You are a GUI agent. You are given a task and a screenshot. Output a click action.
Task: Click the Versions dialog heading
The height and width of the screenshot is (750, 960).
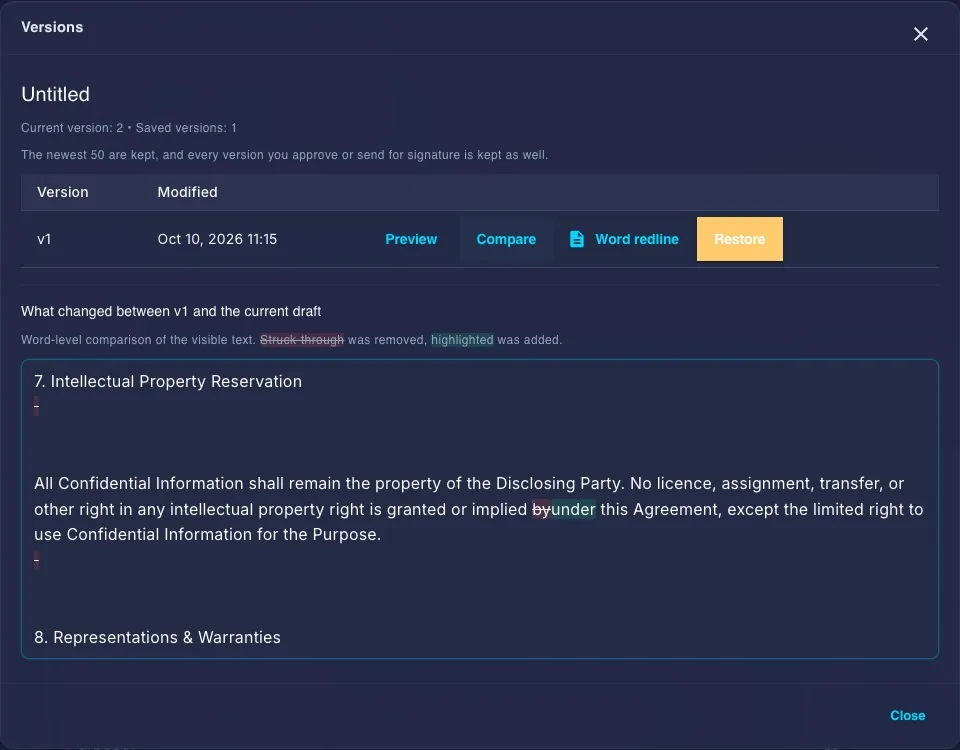click(52, 27)
